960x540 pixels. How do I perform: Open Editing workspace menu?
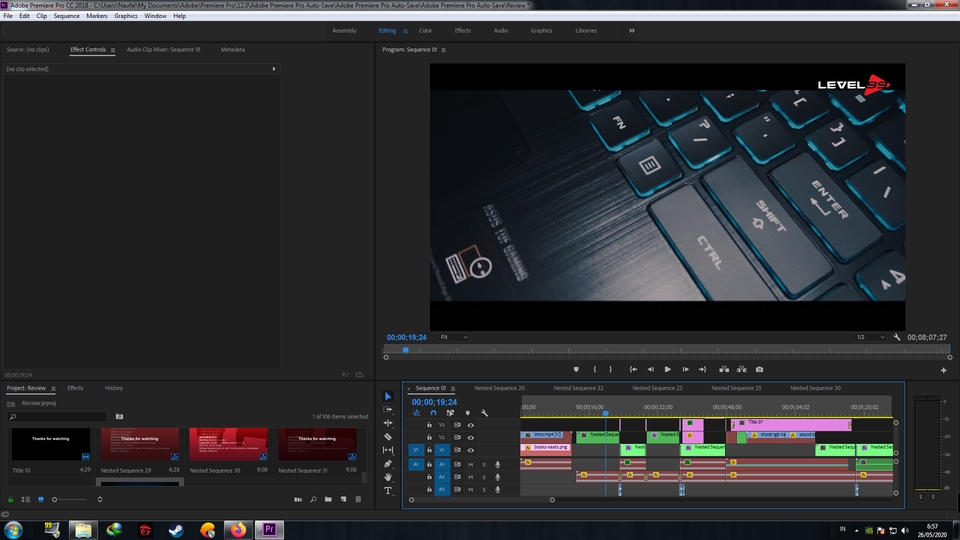(405, 31)
